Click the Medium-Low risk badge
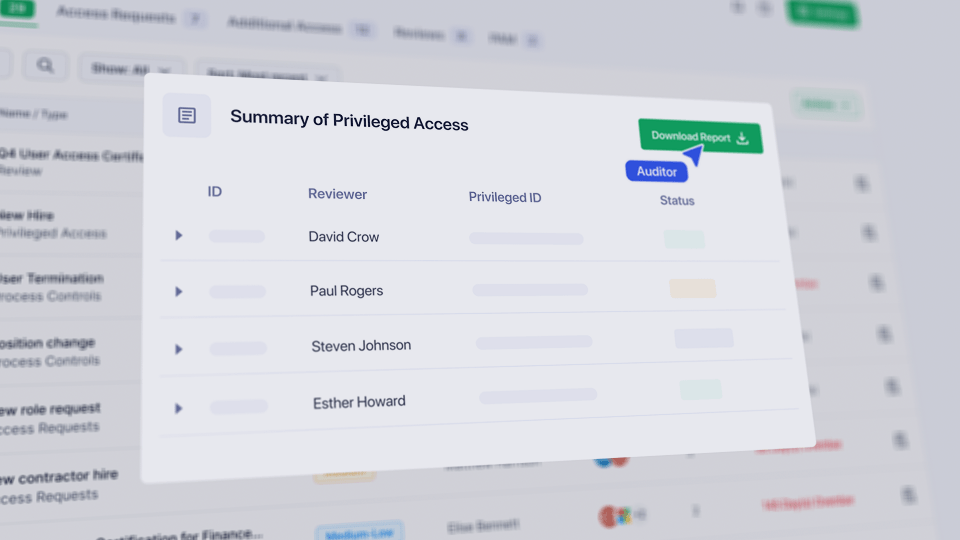 [x=358, y=531]
